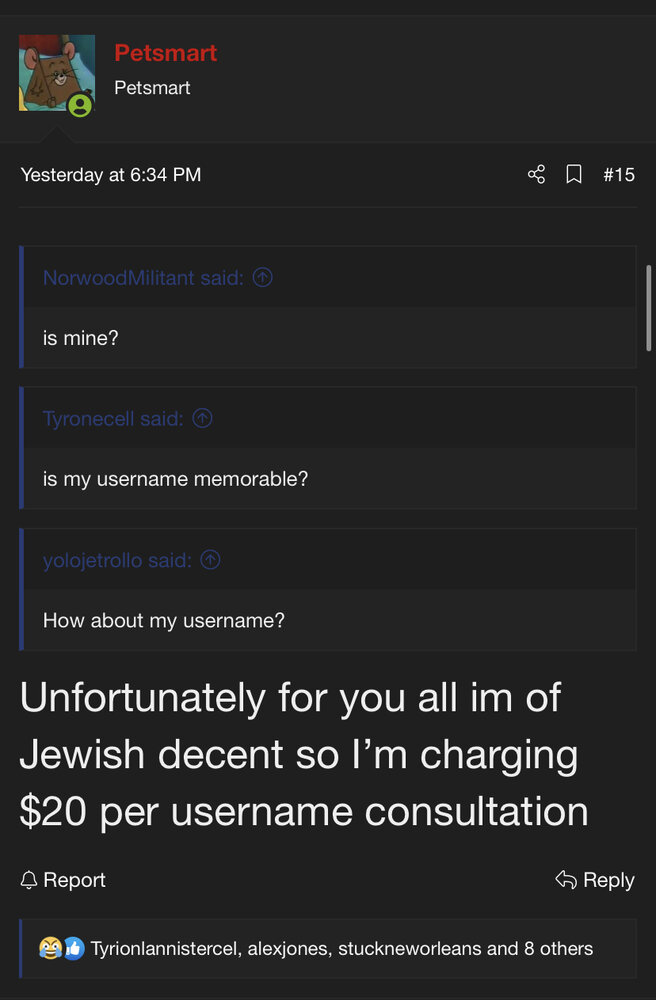Open Tyronecell said quote link
656x1000 pixels.
pyautogui.click(x=113, y=419)
